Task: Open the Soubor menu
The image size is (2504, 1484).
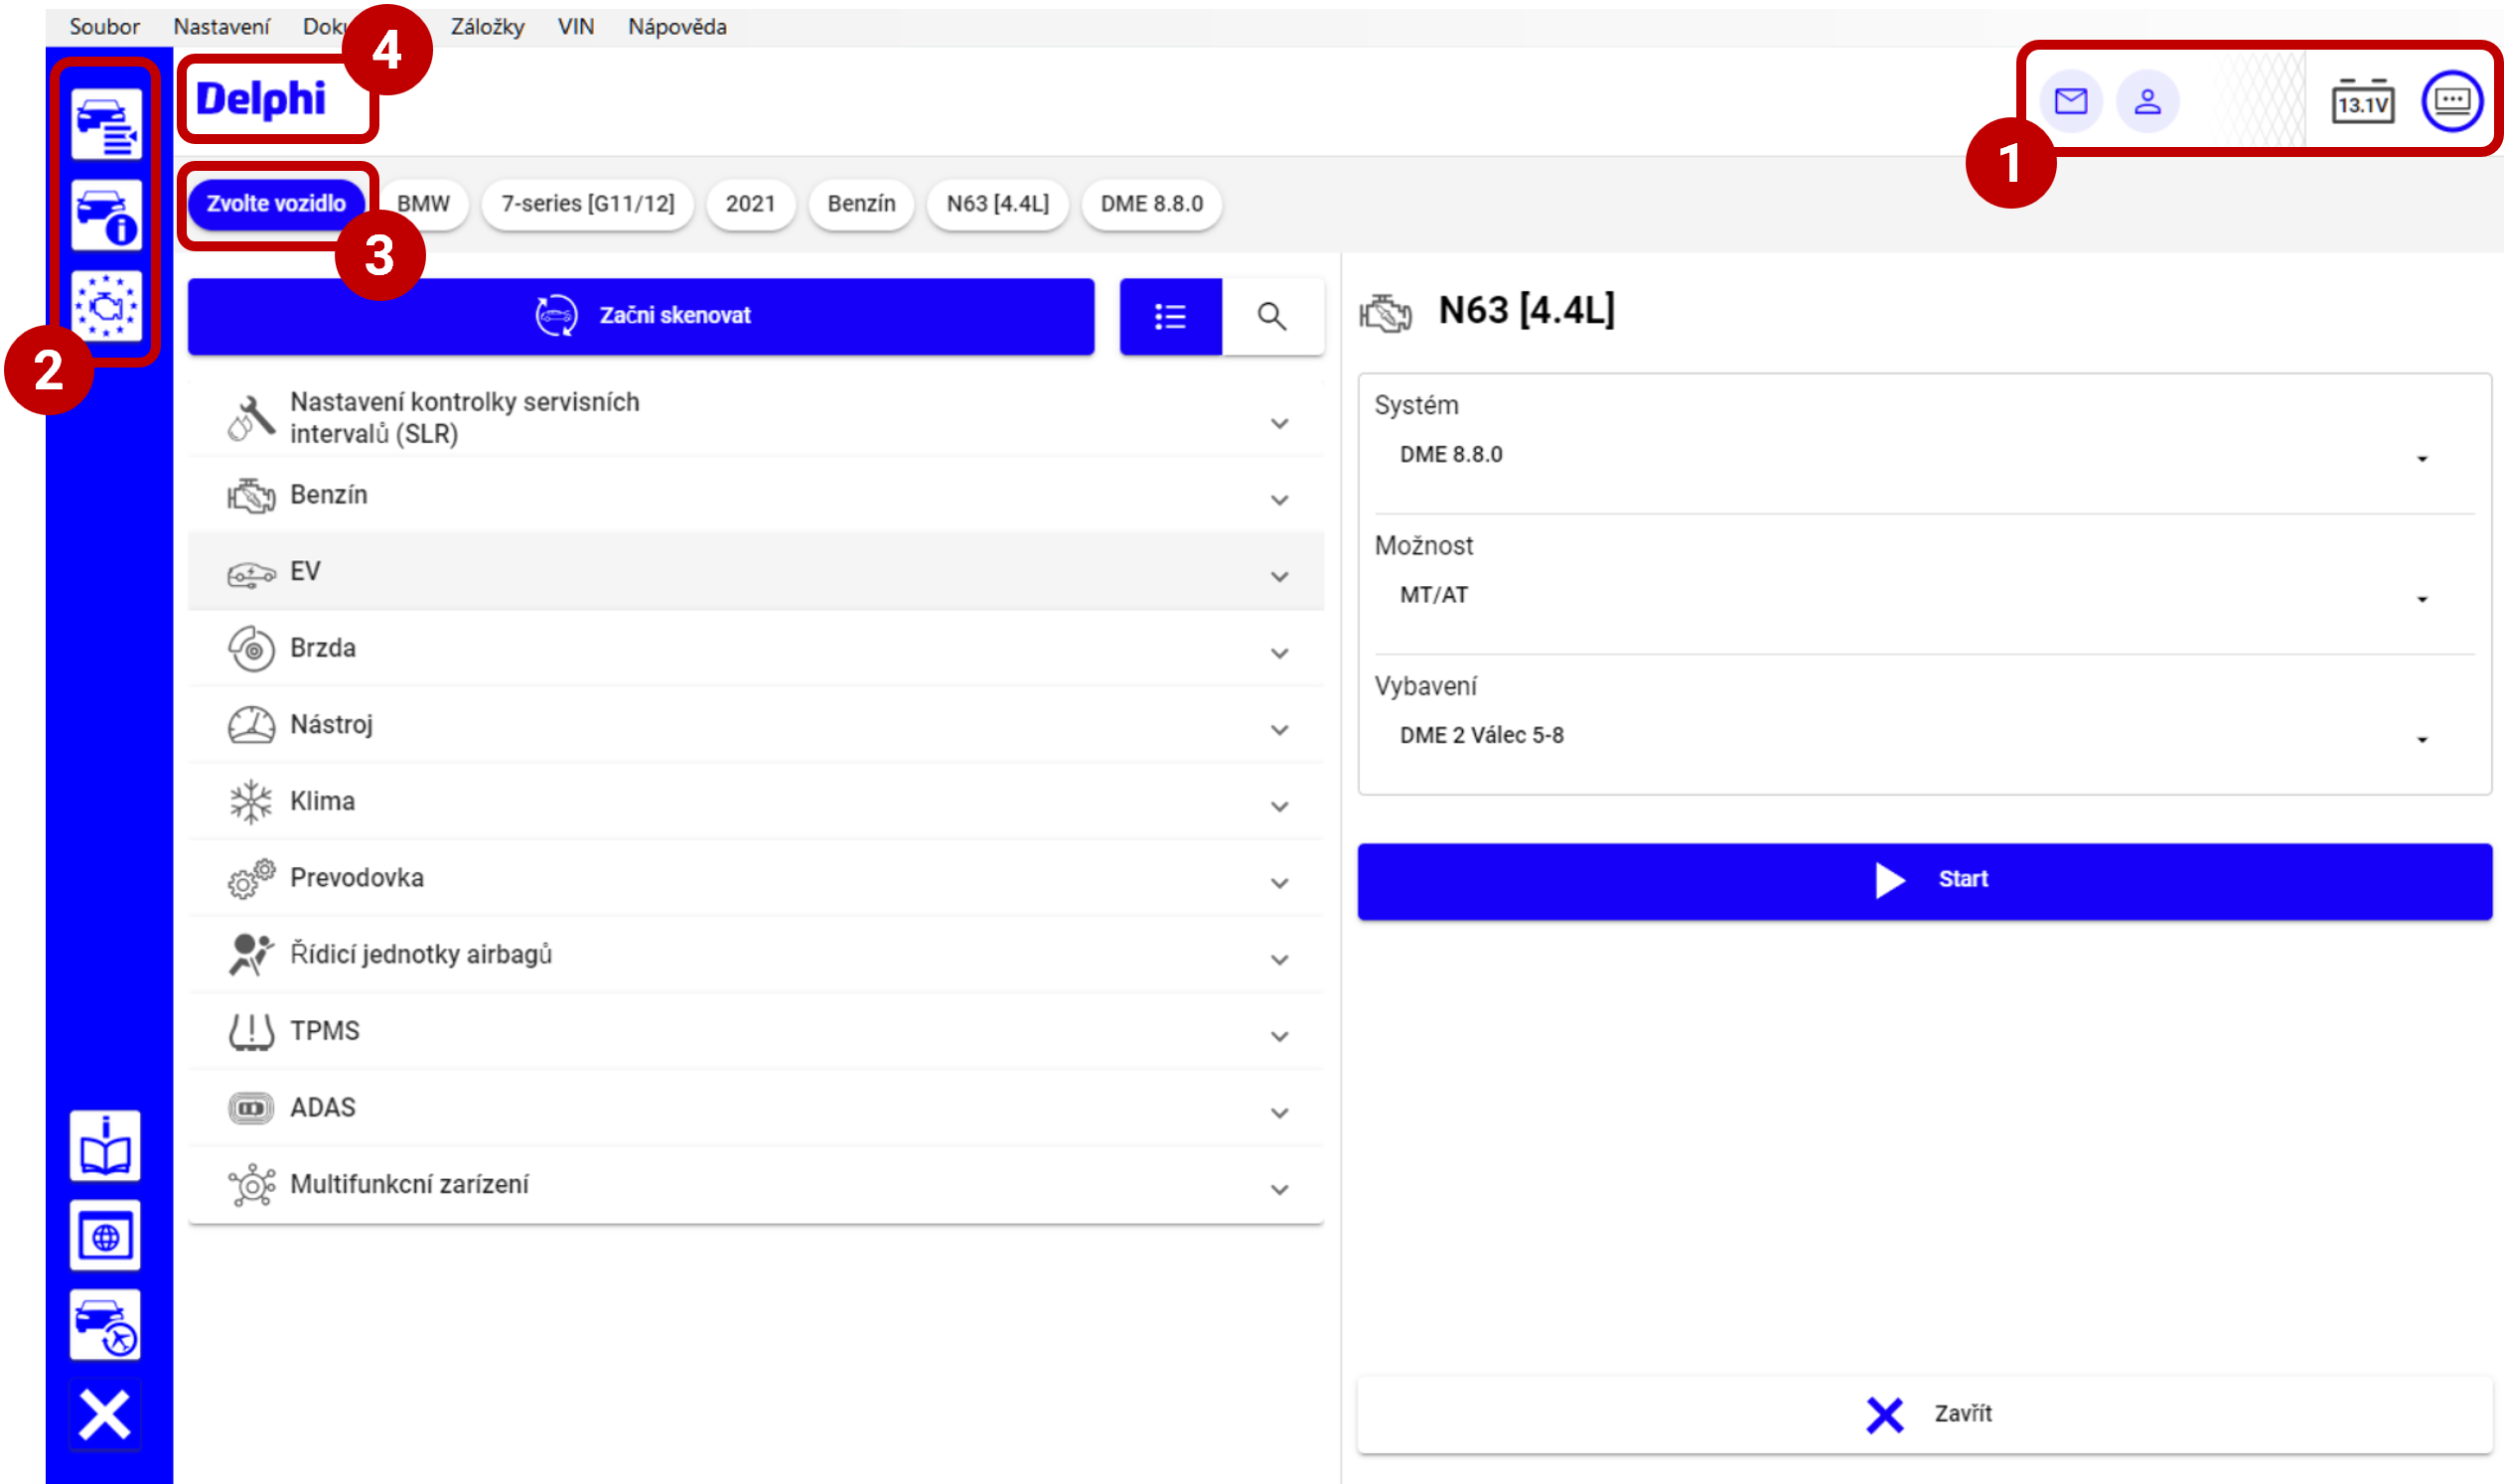Action: tap(104, 27)
